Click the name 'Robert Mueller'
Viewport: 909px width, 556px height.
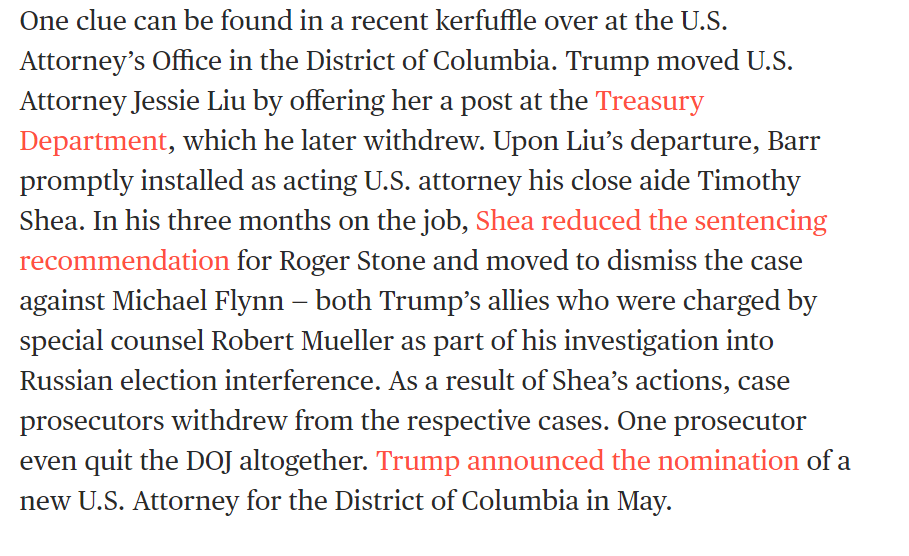tap(302, 341)
